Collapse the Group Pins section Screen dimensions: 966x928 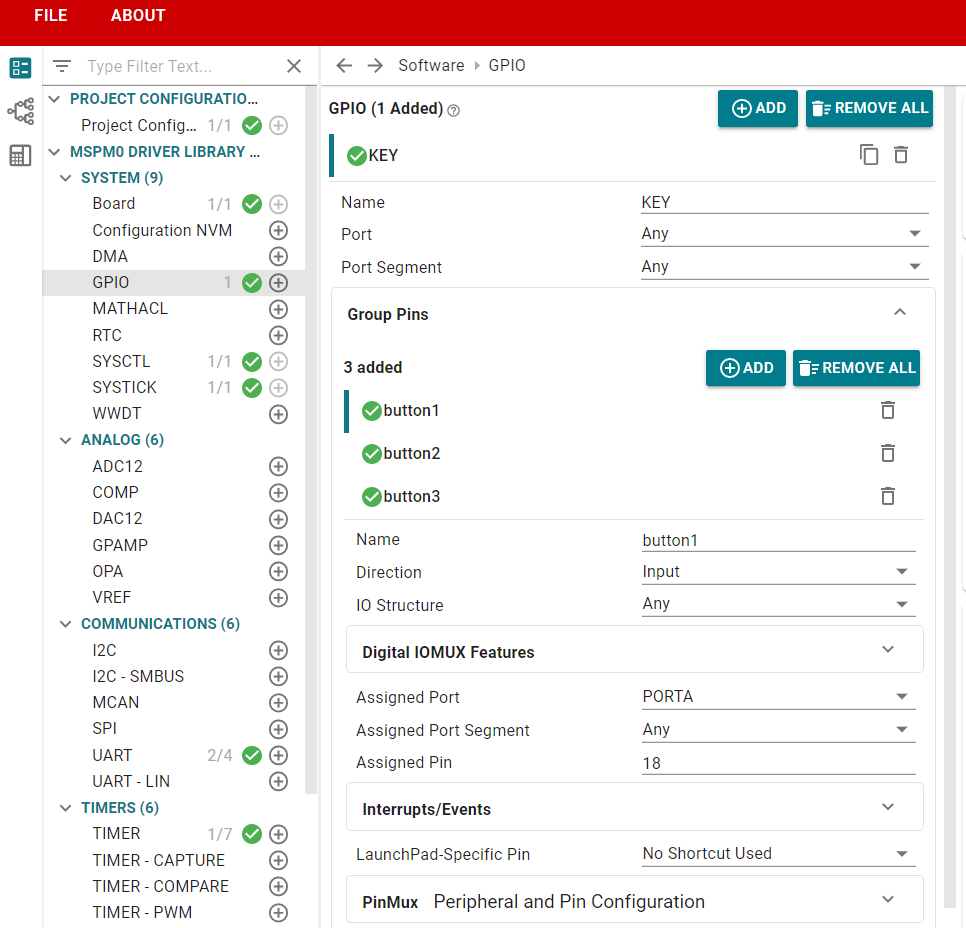(899, 312)
